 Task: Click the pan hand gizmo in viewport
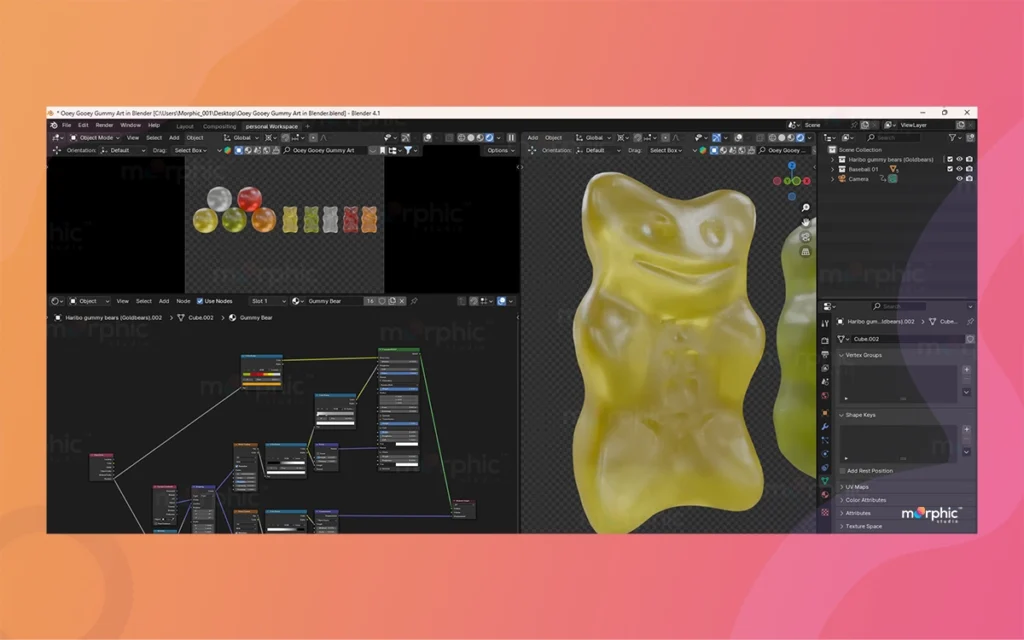(806, 222)
